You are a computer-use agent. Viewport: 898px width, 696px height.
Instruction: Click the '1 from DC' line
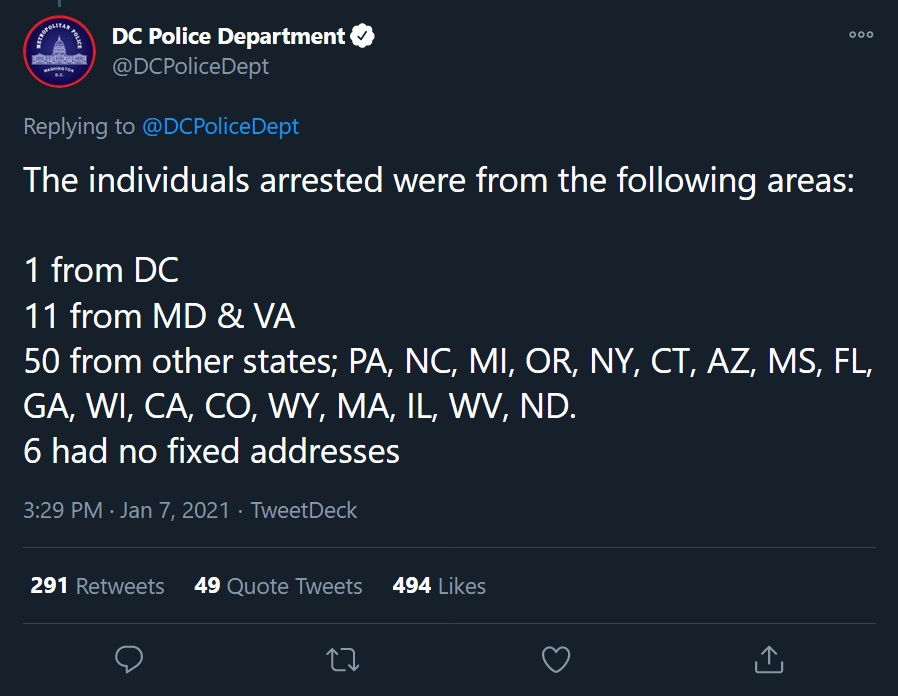101,270
